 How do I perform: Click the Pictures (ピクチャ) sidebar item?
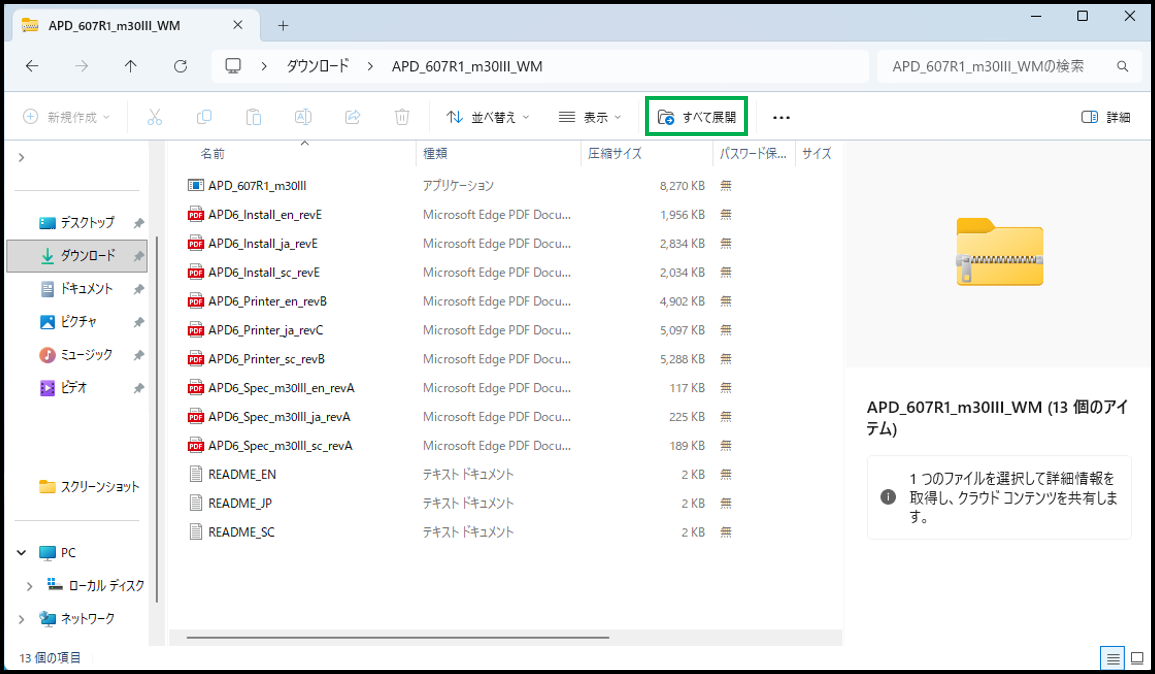pos(78,322)
